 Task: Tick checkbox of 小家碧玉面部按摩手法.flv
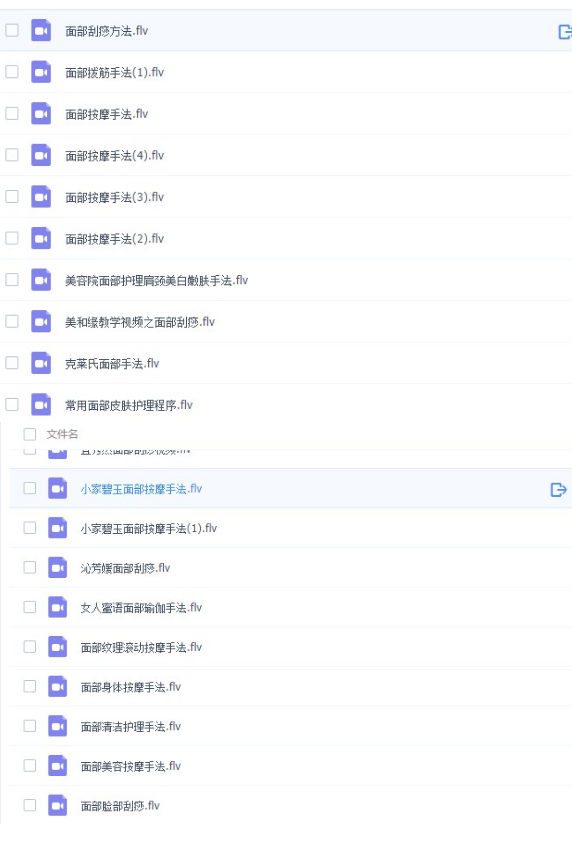(x=30, y=488)
